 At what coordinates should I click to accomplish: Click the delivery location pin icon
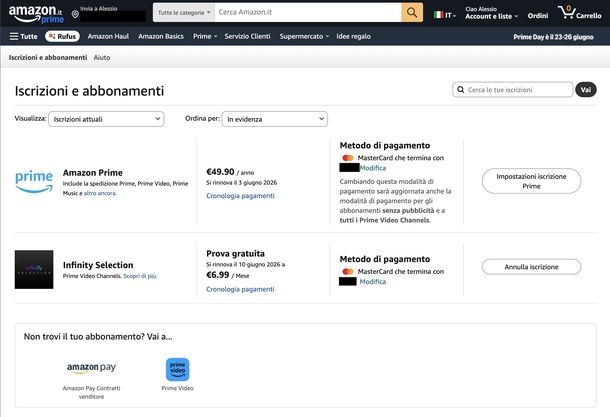click(75, 14)
